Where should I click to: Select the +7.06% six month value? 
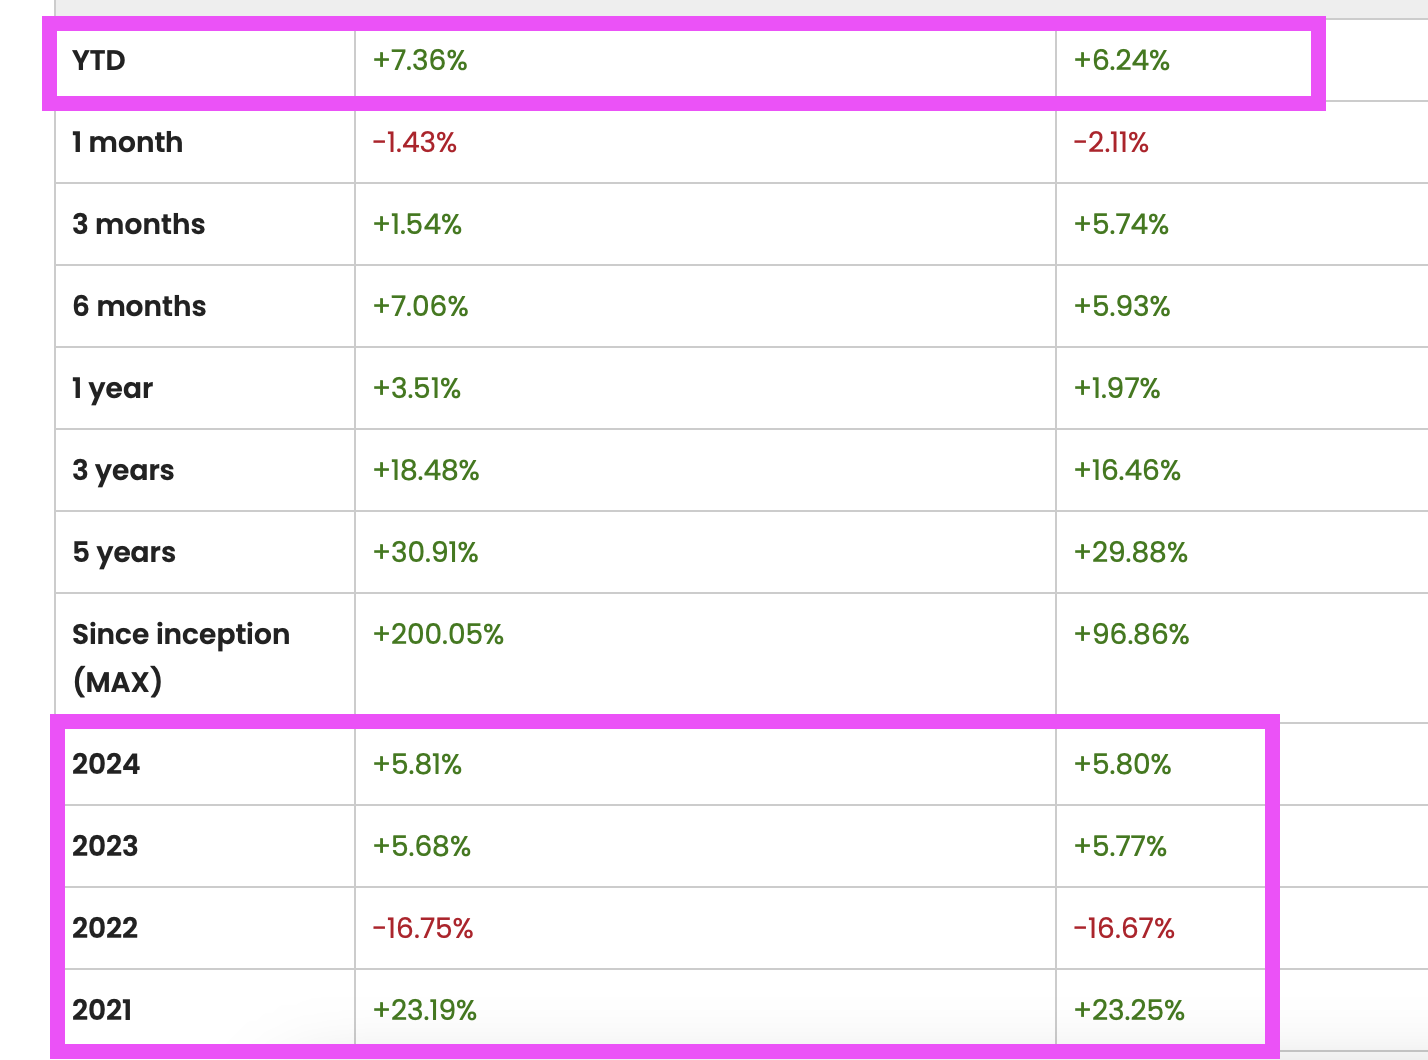tap(420, 307)
